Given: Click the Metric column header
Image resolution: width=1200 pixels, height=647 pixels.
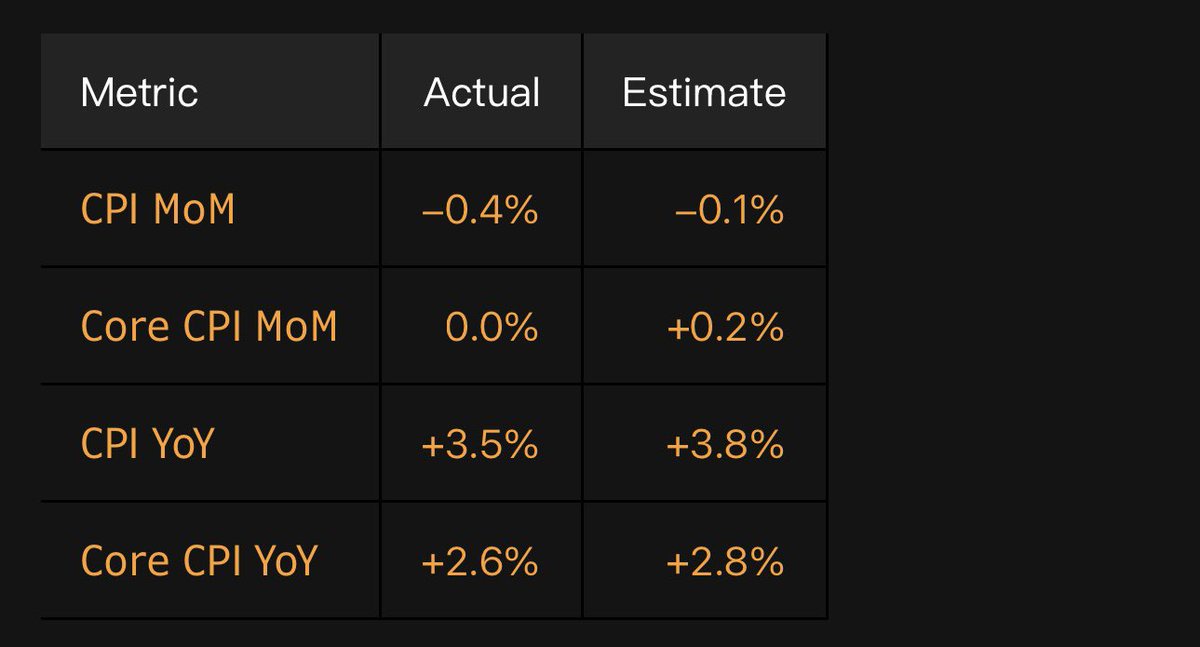Looking at the screenshot, I should pos(139,92).
